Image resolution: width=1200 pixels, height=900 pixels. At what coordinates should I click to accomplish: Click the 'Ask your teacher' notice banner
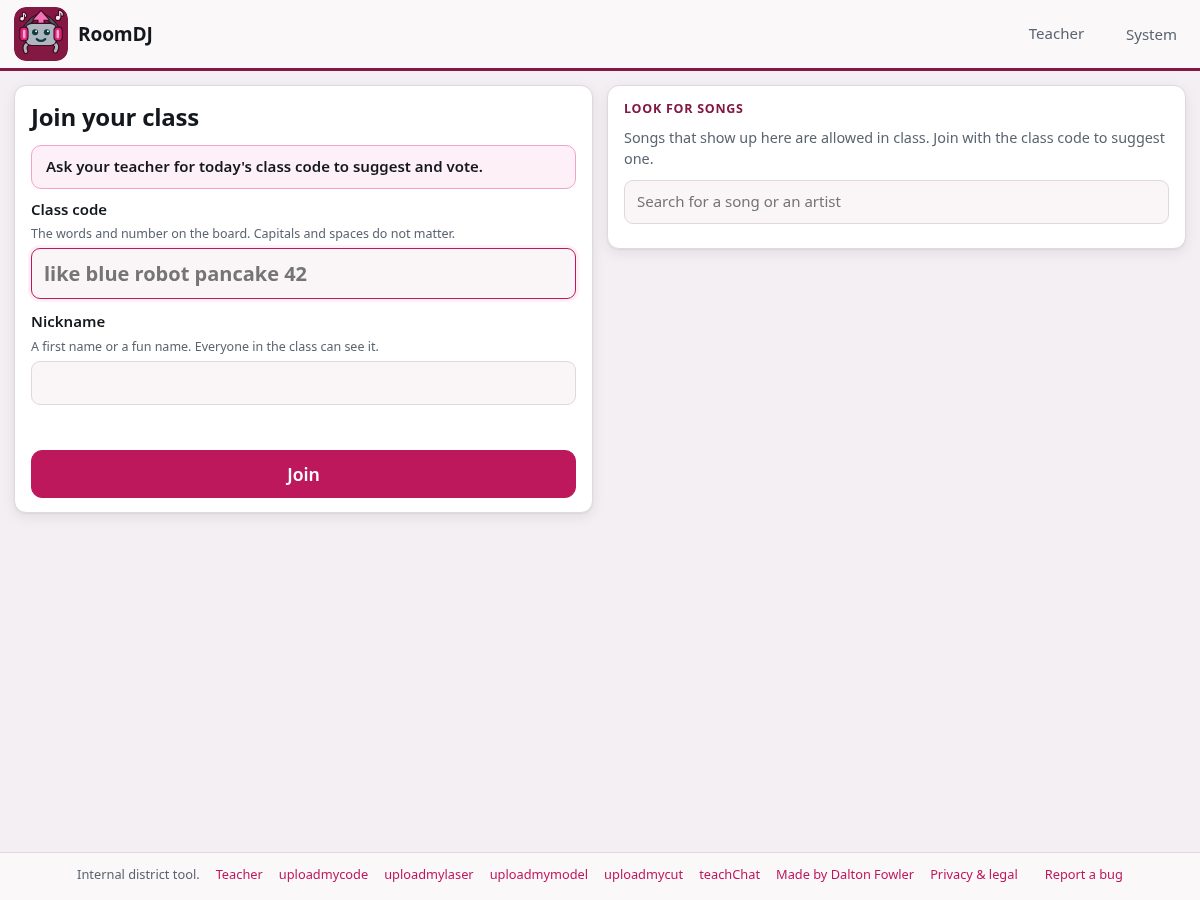tap(303, 167)
